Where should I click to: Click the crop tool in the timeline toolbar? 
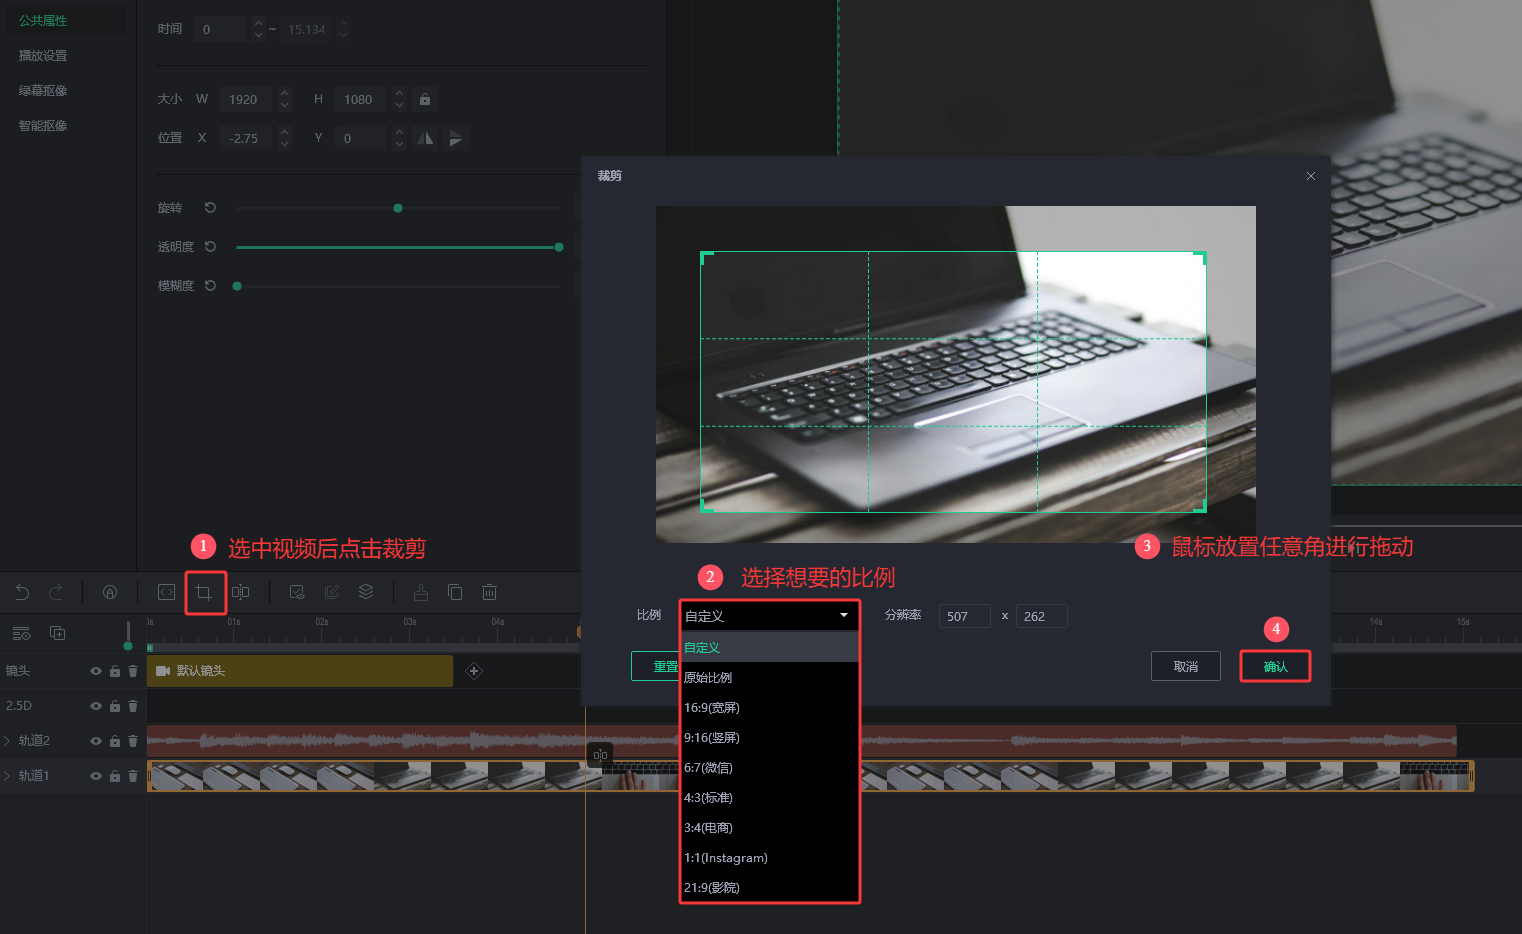pyautogui.click(x=204, y=592)
